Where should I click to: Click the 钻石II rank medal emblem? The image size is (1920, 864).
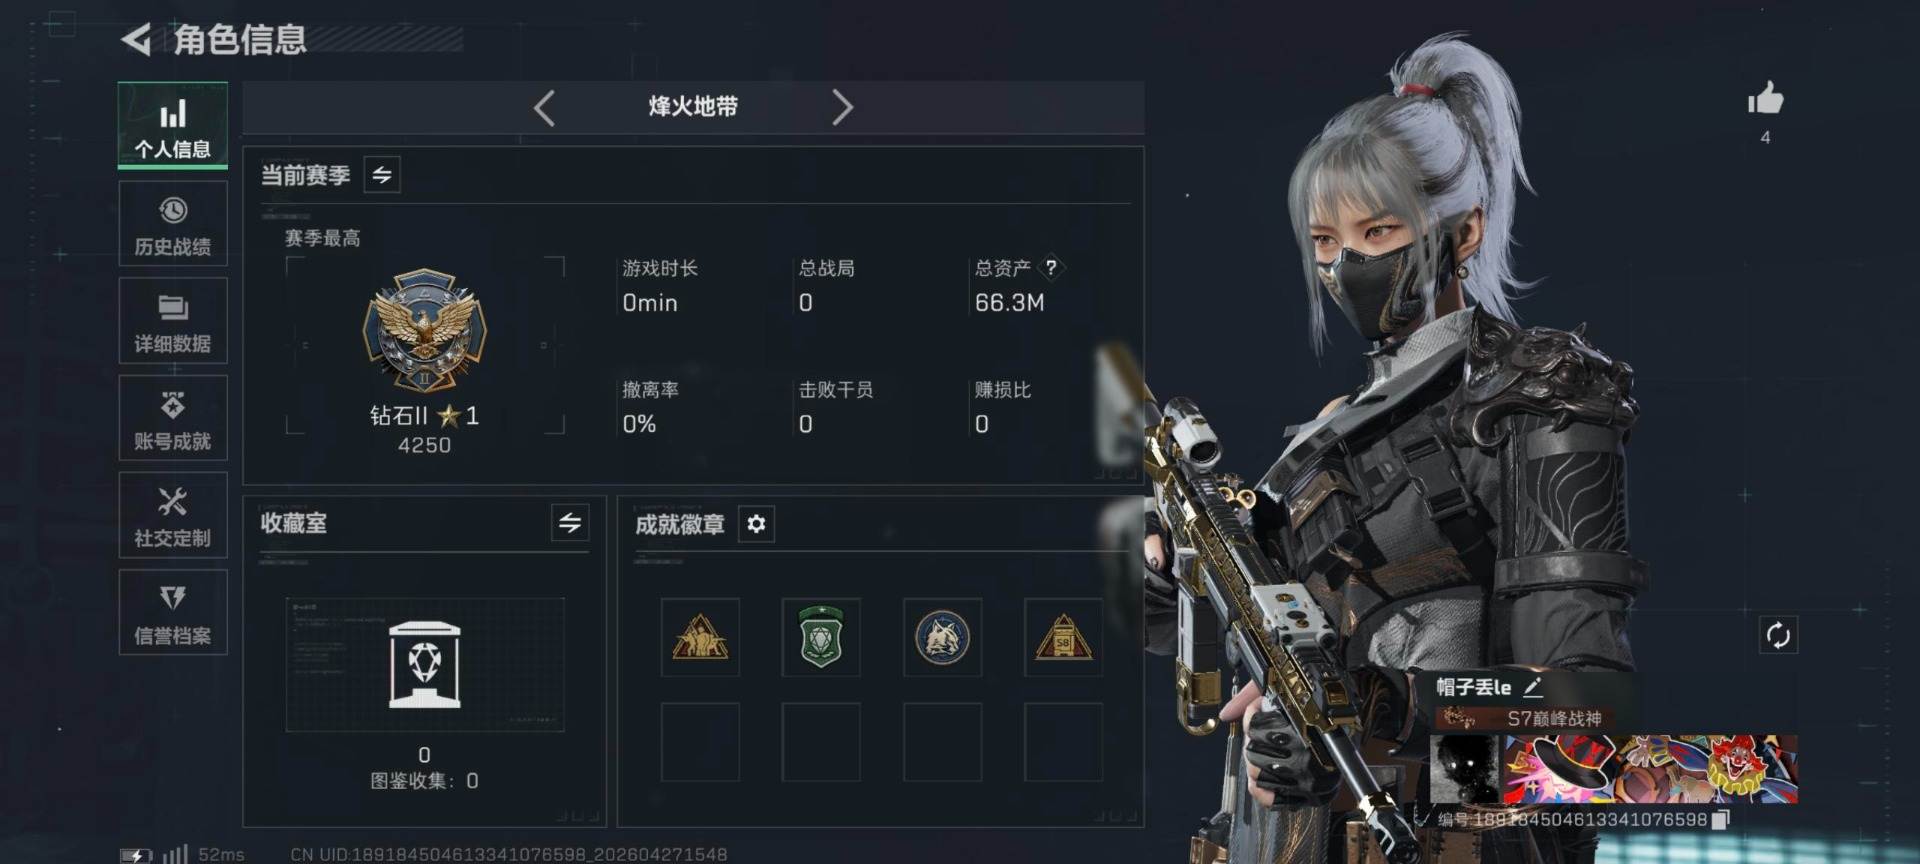tap(425, 331)
